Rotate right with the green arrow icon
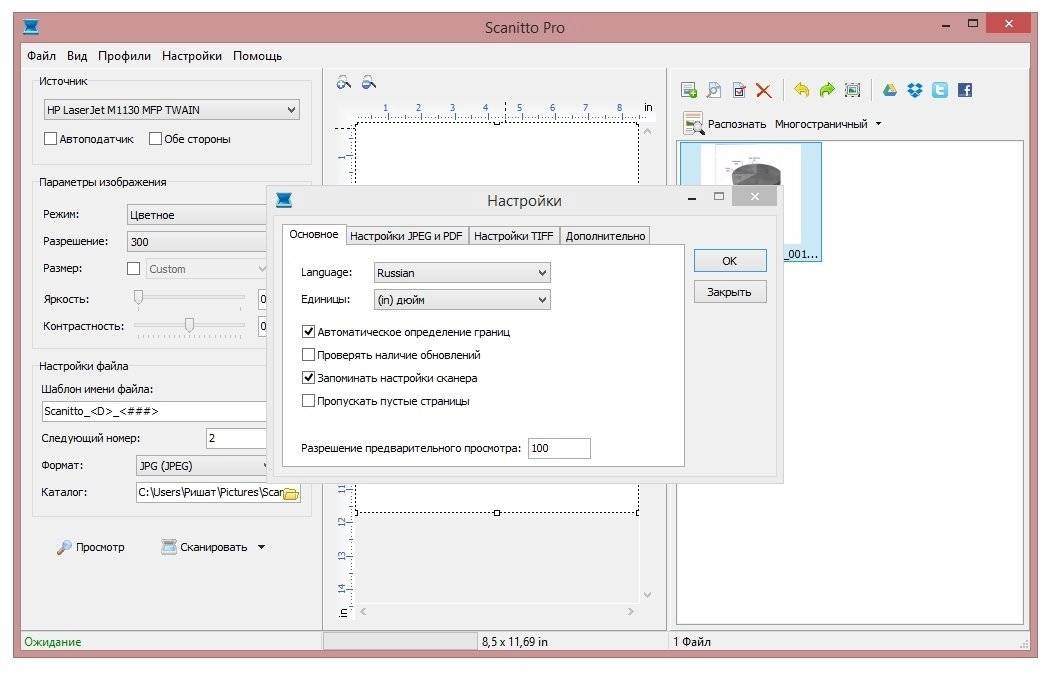 (x=827, y=90)
